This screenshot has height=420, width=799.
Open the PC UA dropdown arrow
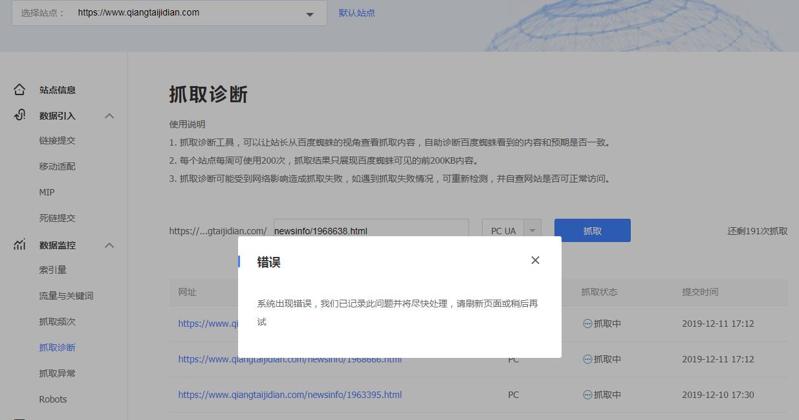[x=532, y=231]
